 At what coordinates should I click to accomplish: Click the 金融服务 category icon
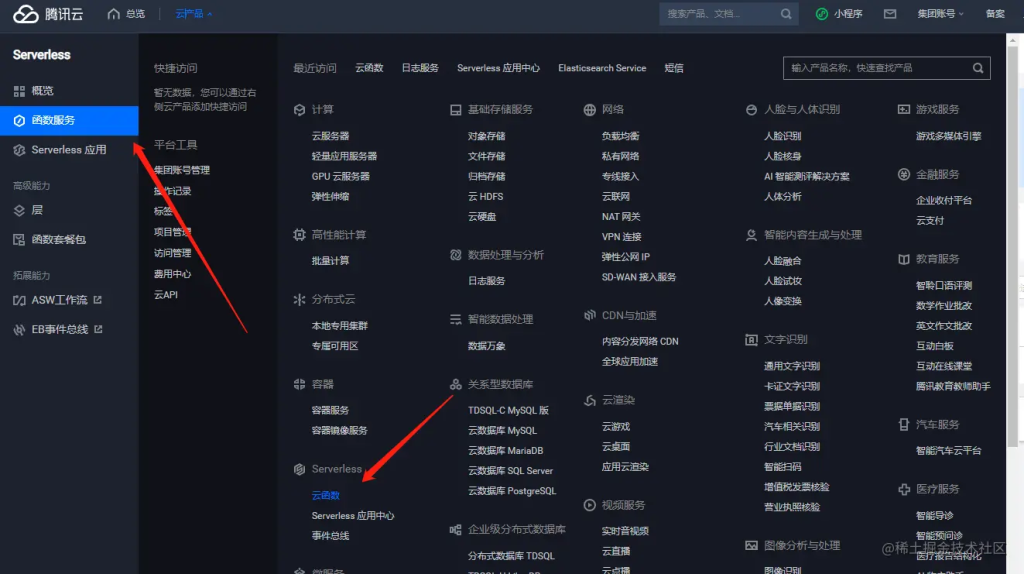903,174
